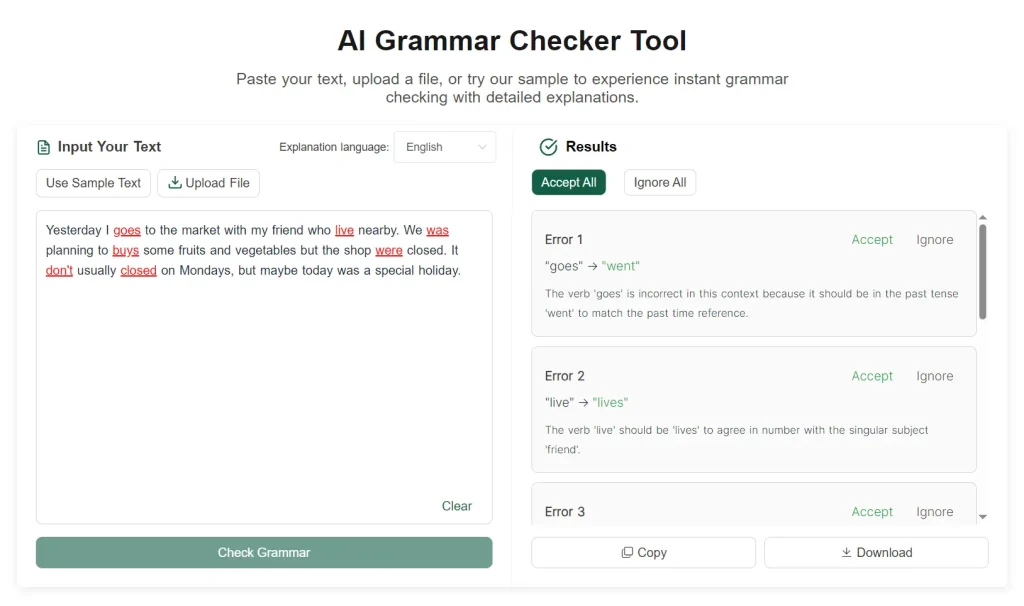Click the scrollbar up arrow in Results panel

pyautogui.click(x=982, y=216)
